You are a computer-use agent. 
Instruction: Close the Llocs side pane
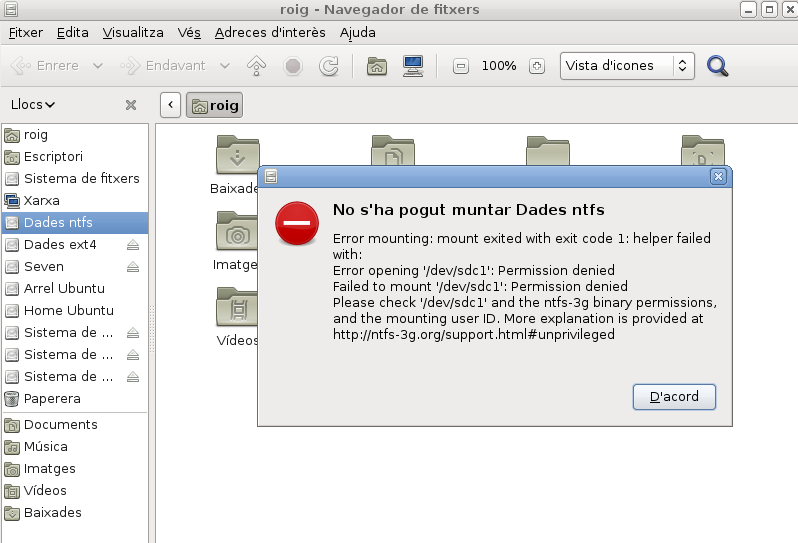[131, 105]
